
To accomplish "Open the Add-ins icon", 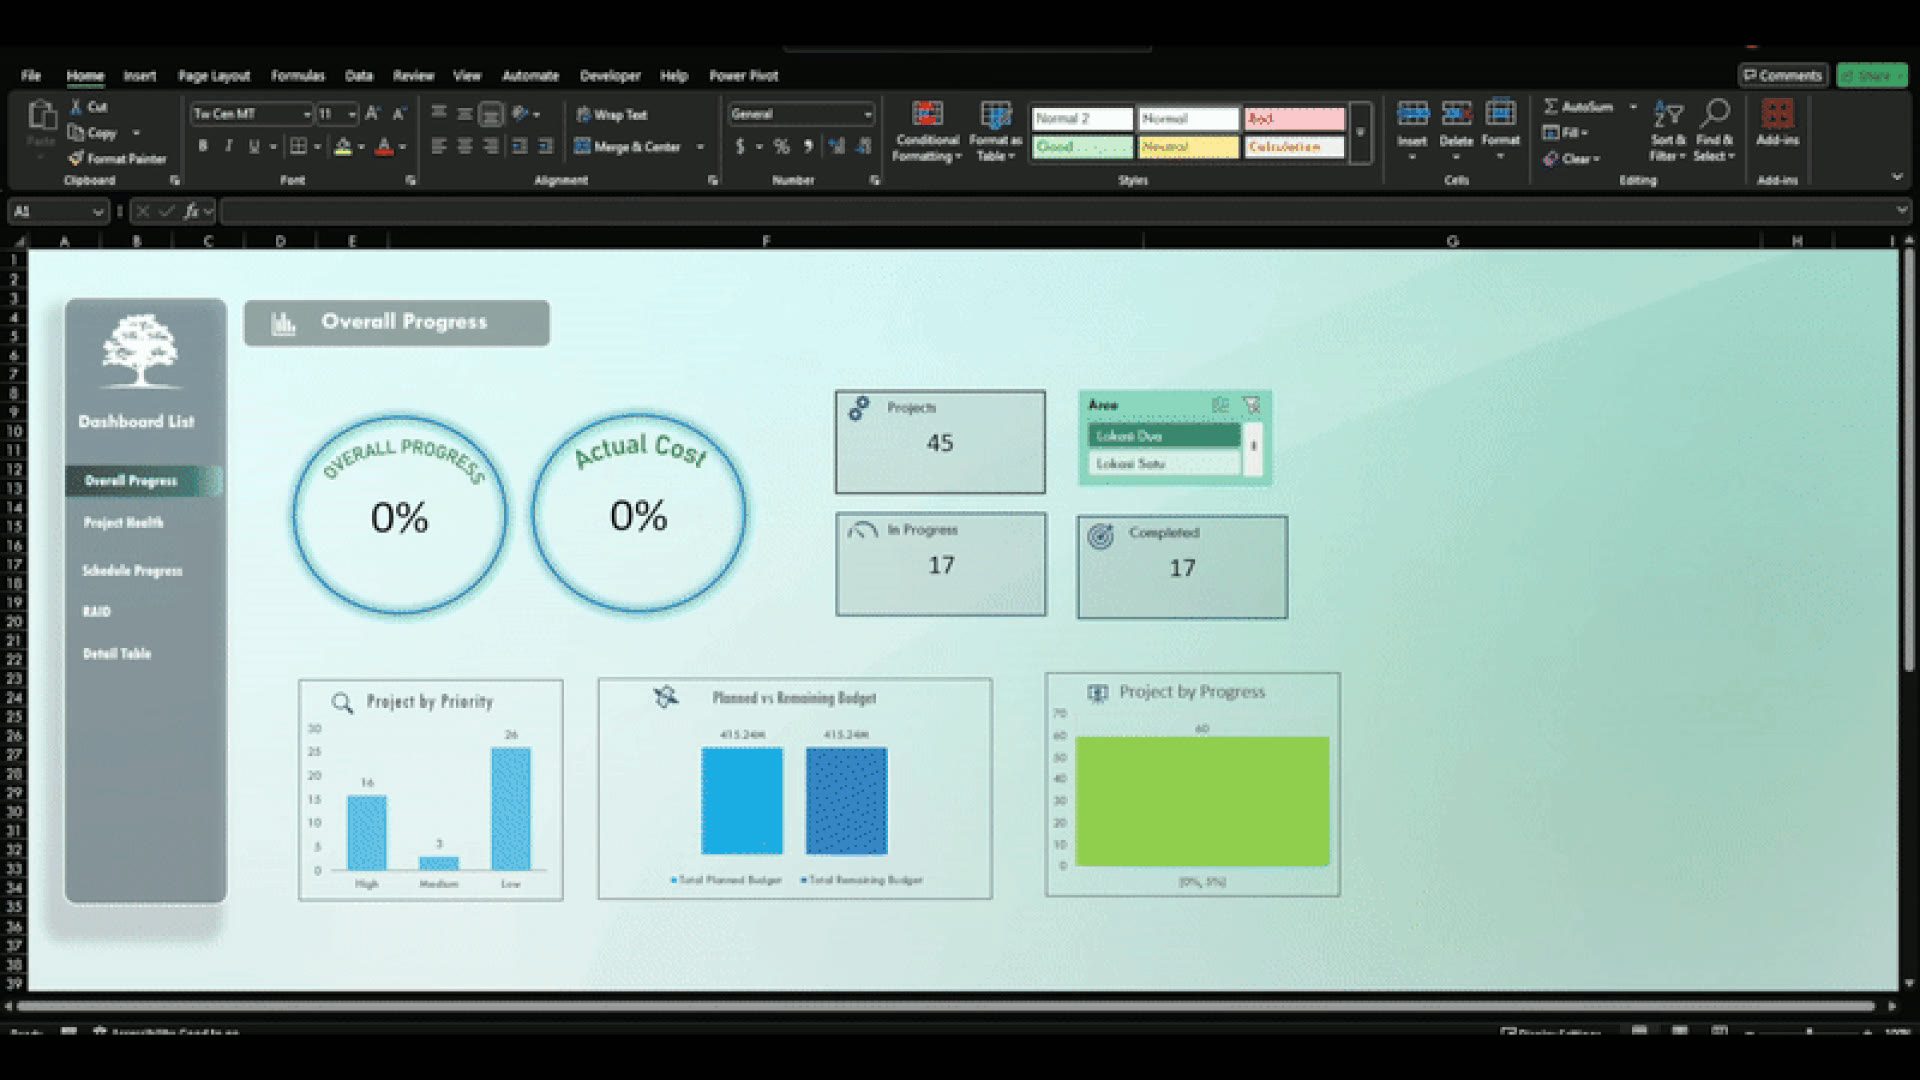I will tap(1777, 113).
